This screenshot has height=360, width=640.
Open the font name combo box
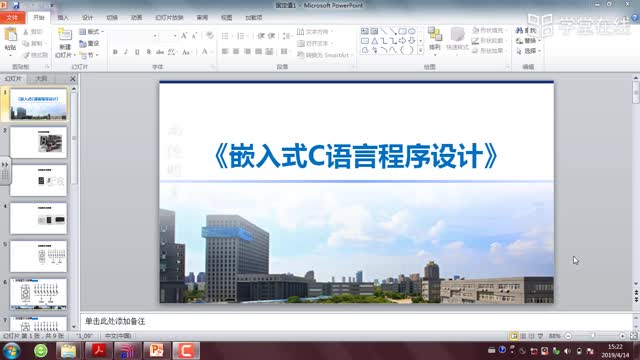pyautogui.click(x=134, y=36)
